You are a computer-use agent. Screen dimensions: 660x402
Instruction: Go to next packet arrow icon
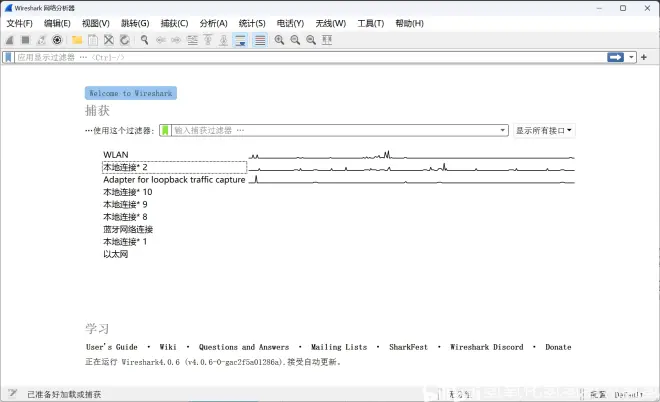click(176, 40)
